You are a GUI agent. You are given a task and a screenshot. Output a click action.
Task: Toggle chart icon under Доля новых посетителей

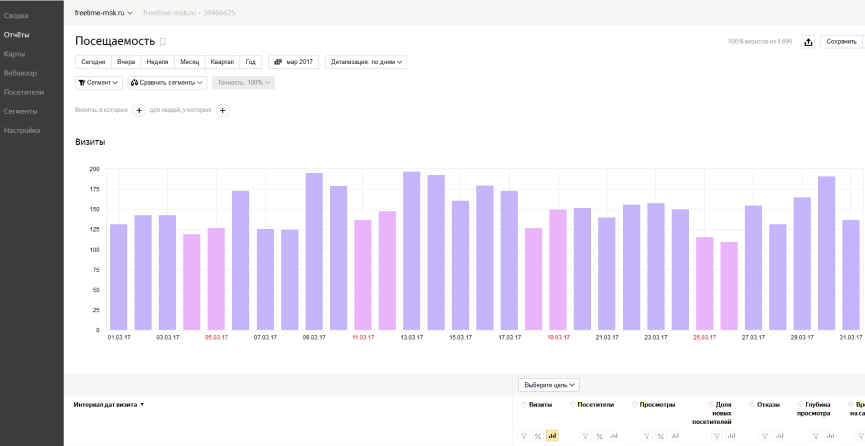point(731,436)
